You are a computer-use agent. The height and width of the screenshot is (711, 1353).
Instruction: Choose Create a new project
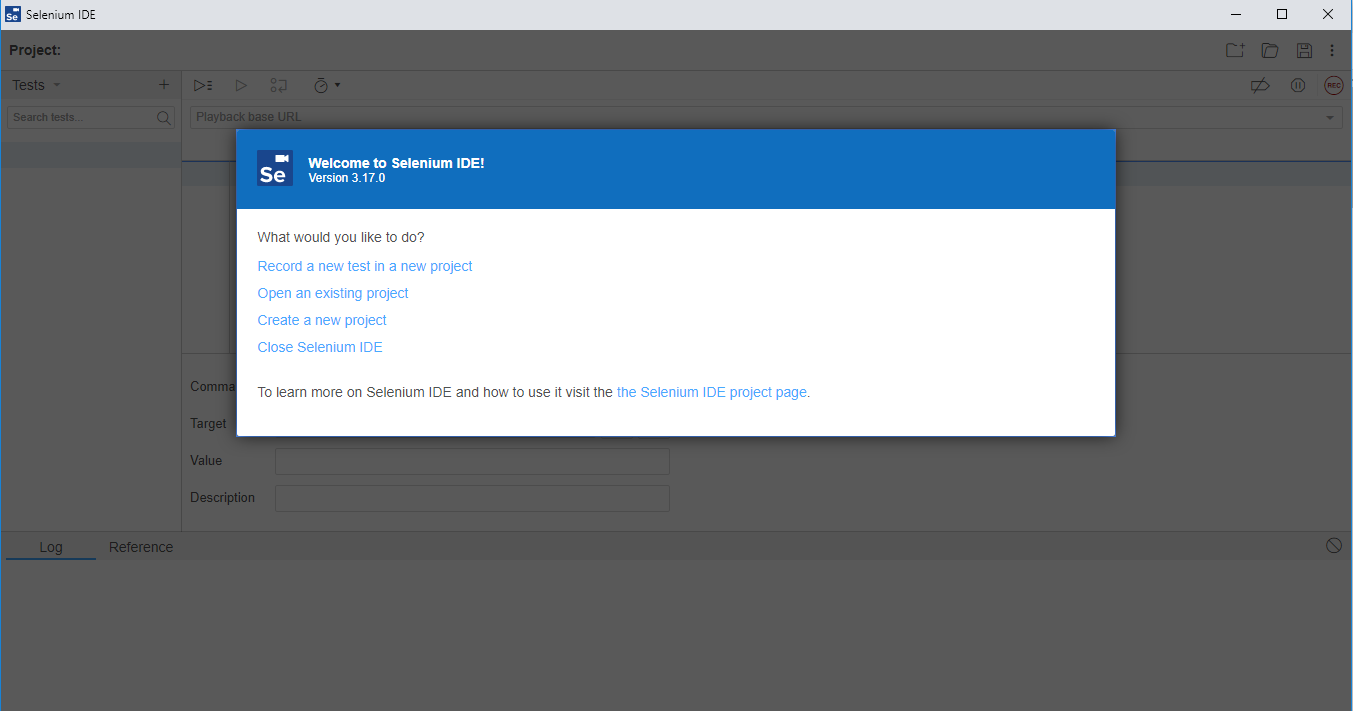[x=322, y=320]
